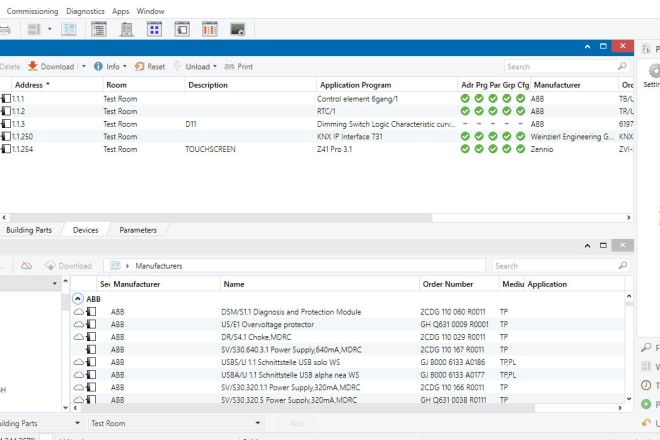Open the Commissioning menu
This screenshot has height=440, width=660.
tap(32, 11)
